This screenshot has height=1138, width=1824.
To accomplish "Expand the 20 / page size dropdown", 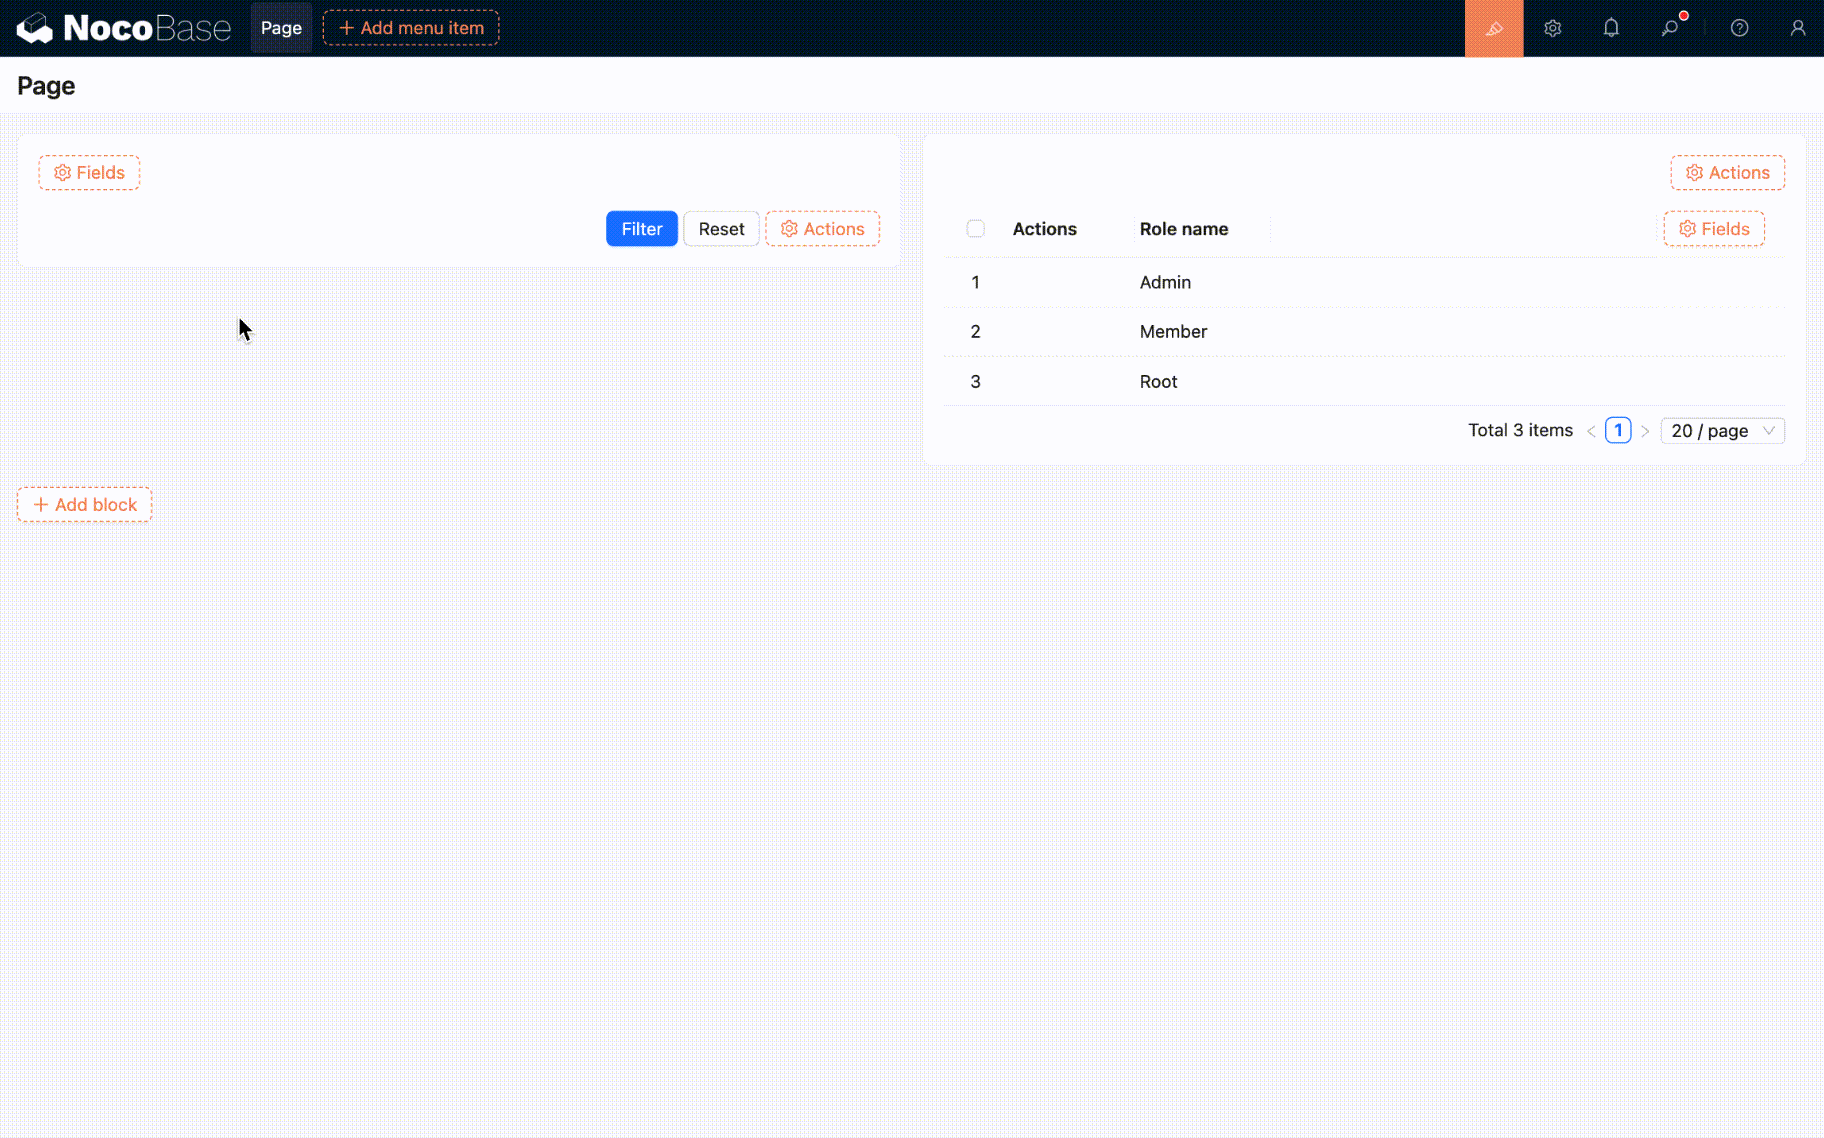I will (1722, 431).
